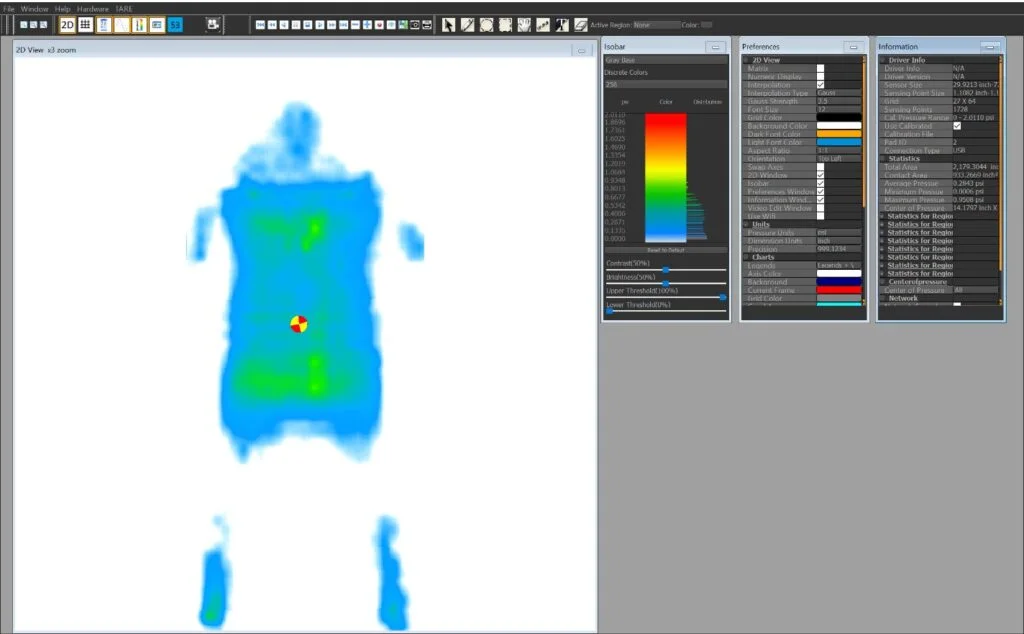Image resolution: width=1024 pixels, height=634 pixels.
Task: Toggle the Use Calibrated checkbox
Action: point(957,126)
